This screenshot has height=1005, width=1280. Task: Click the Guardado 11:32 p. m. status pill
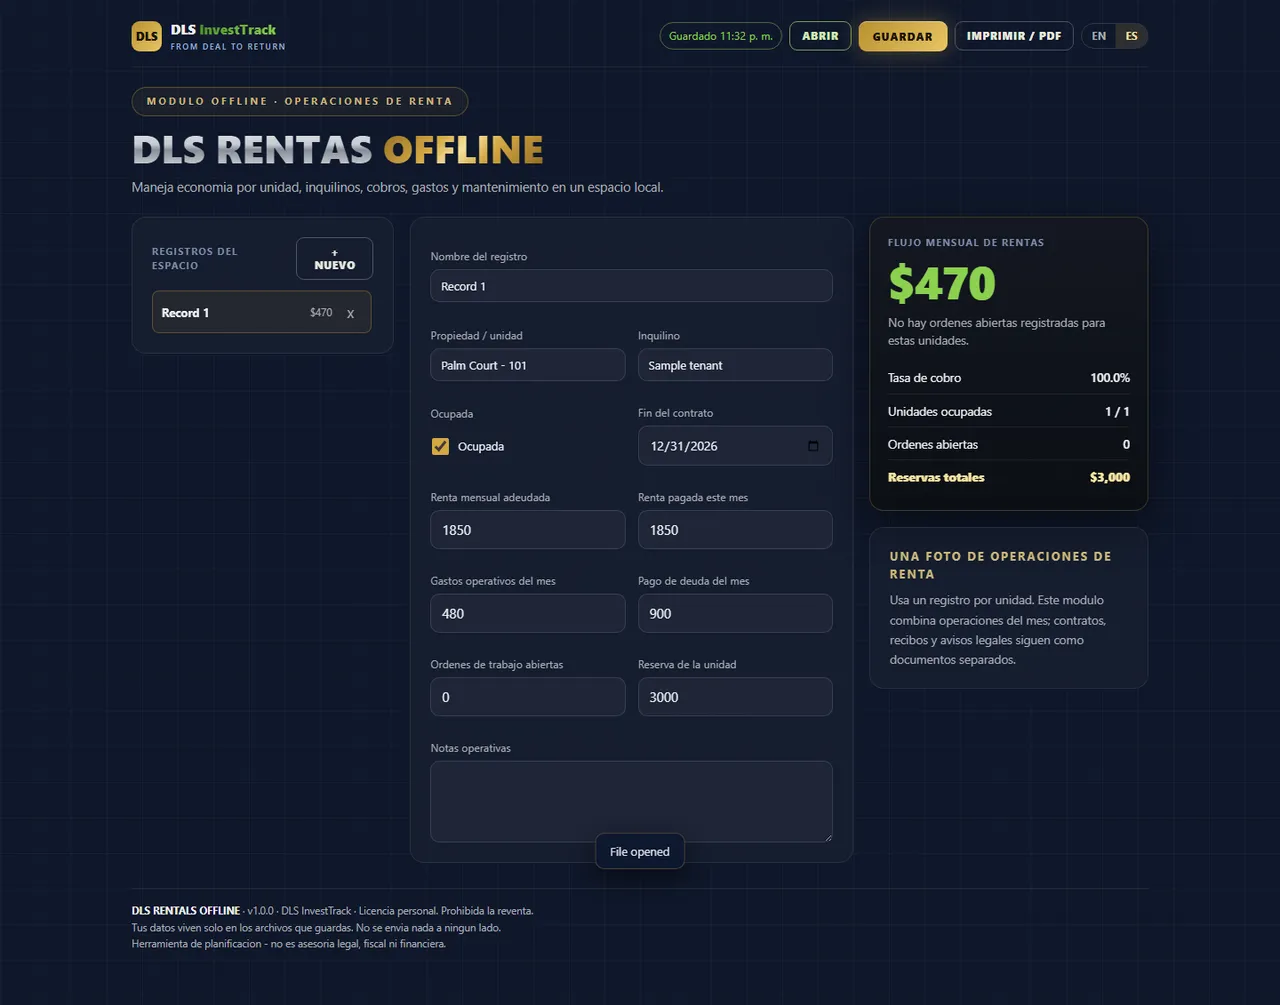tap(721, 36)
